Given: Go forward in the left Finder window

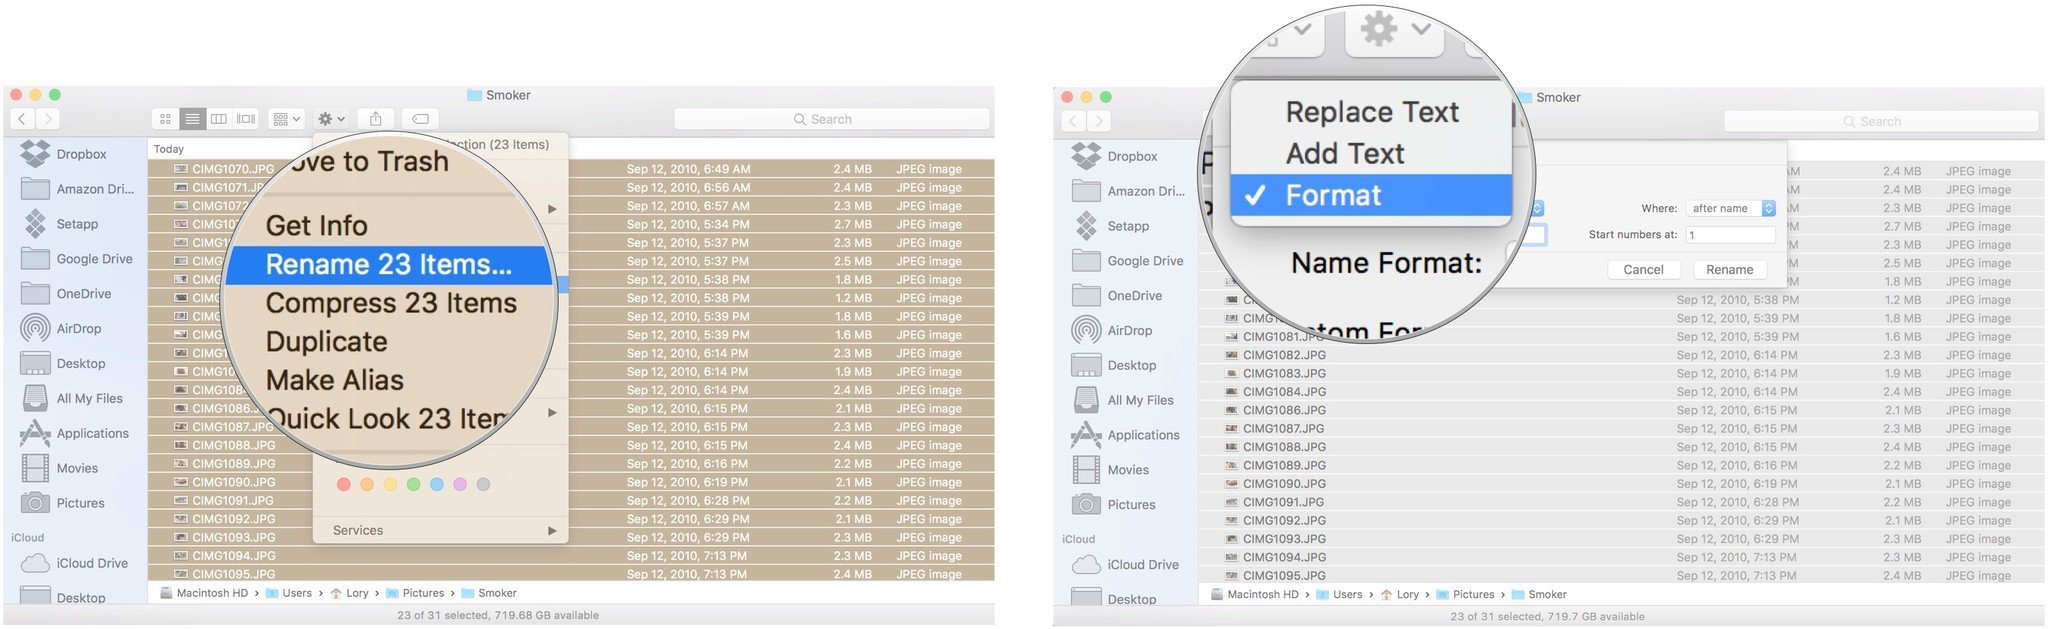Looking at the screenshot, I should [x=47, y=119].
